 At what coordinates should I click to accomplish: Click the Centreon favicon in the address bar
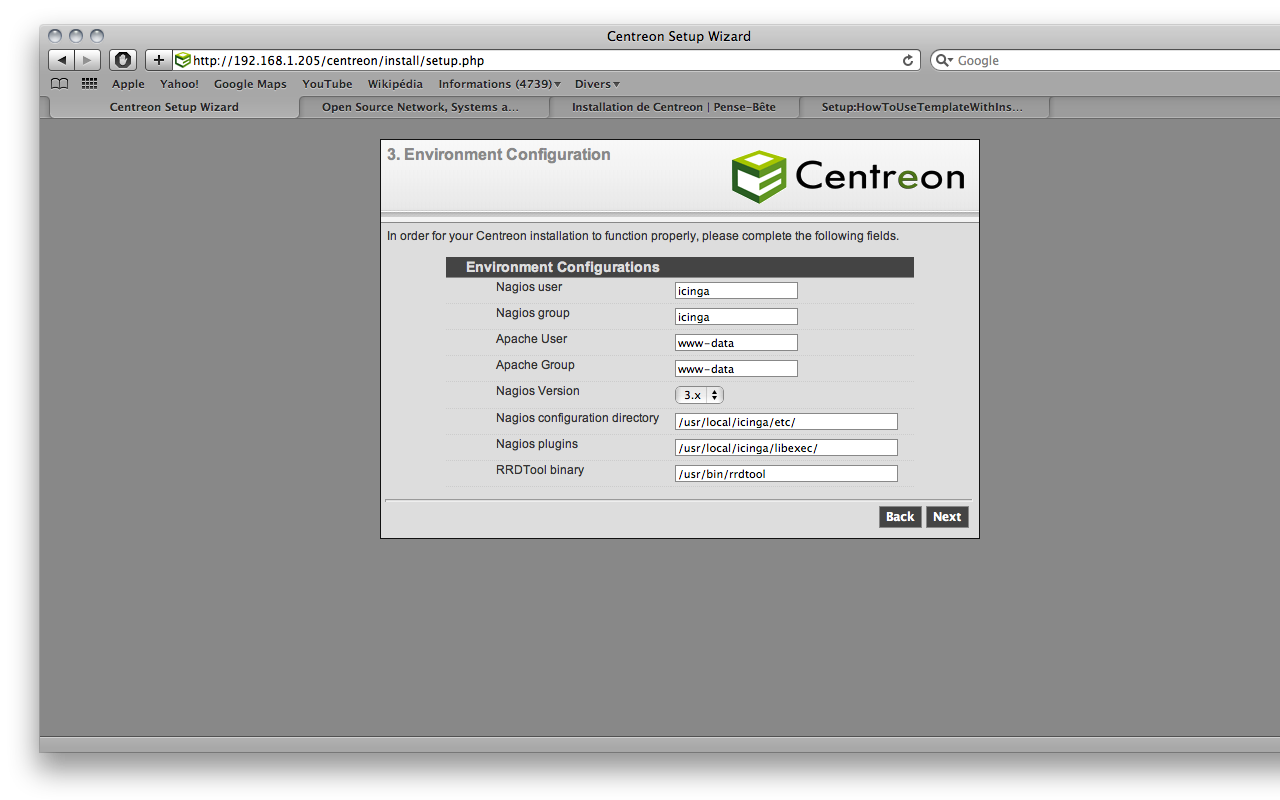click(183, 60)
